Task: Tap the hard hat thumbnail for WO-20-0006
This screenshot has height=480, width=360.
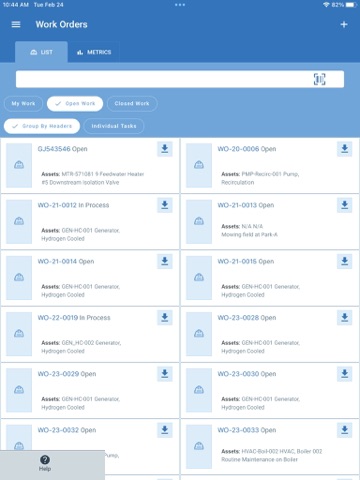Action: (x=199, y=165)
